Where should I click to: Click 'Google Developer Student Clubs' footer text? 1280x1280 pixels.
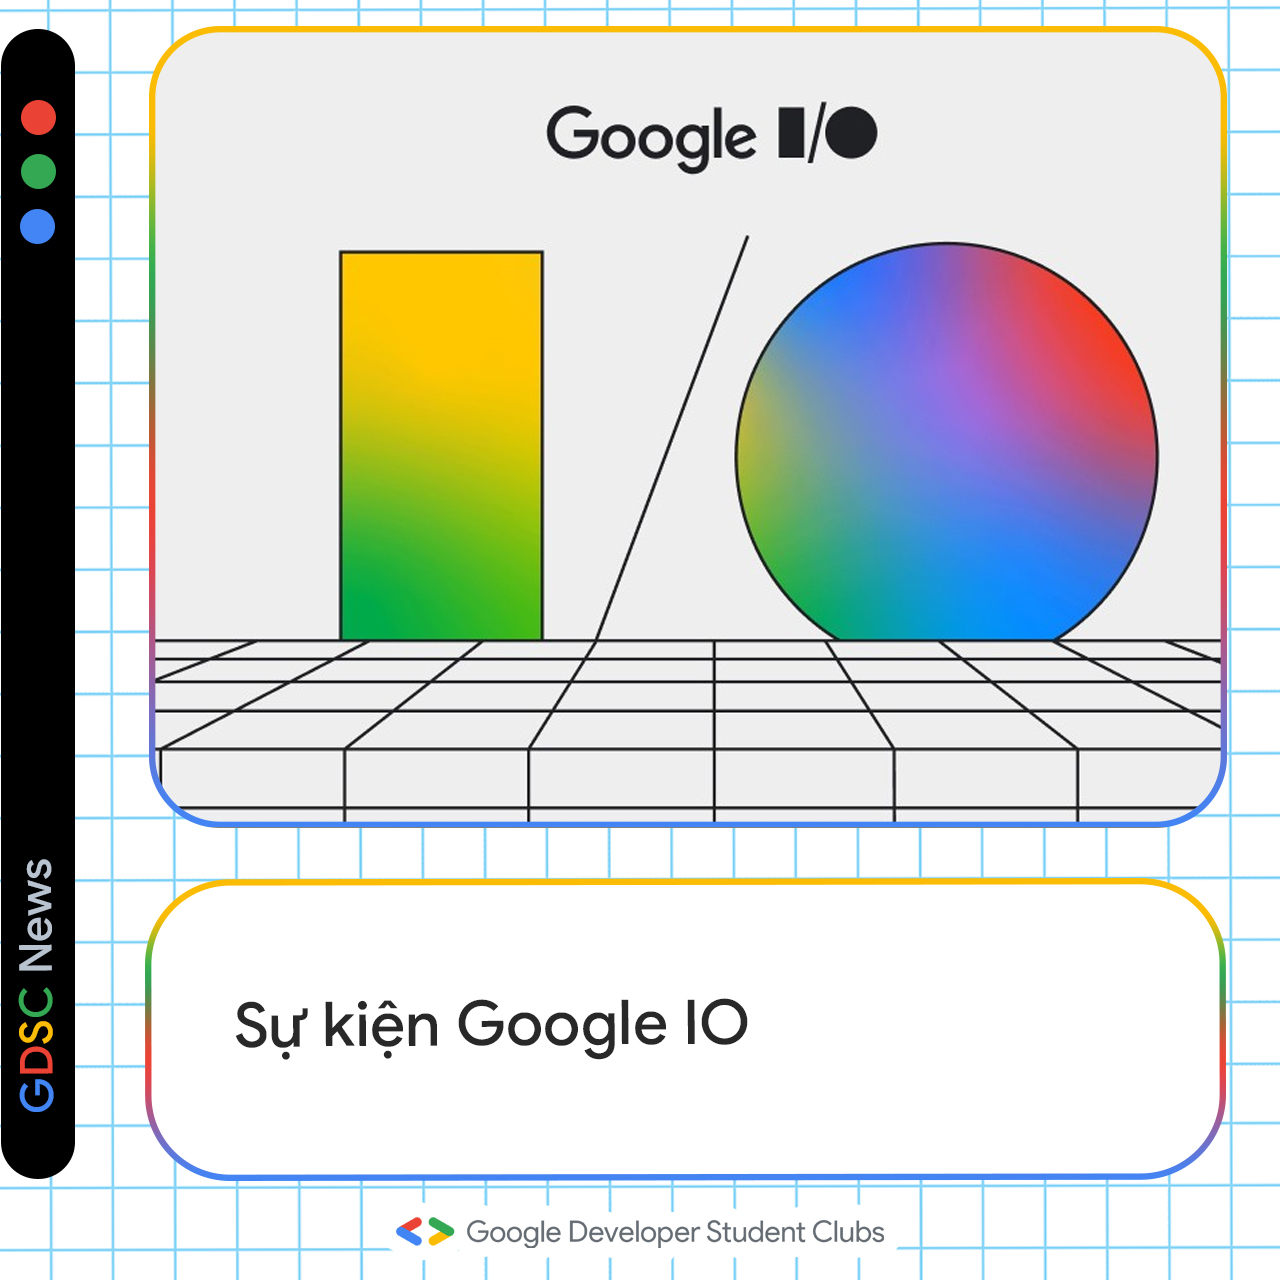(675, 1232)
